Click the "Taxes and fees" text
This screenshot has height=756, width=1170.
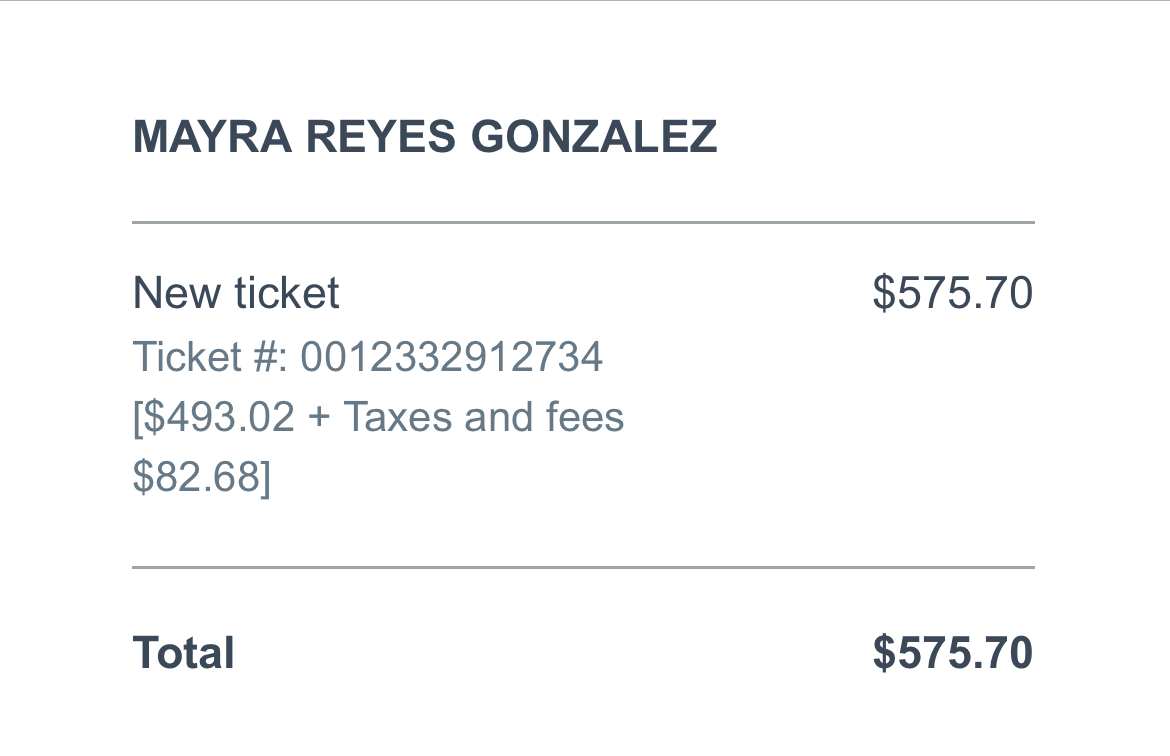(x=484, y=416)
